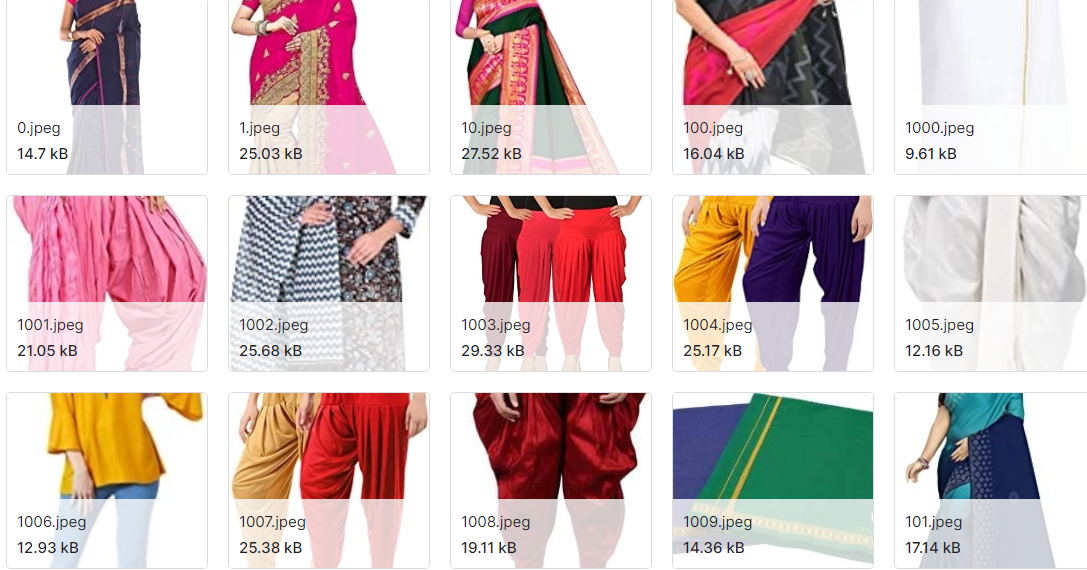Click the 17.14 kB file size text
Image resolution: width=1087 pixels, height=570 pixels.
(x=932, y=548)
